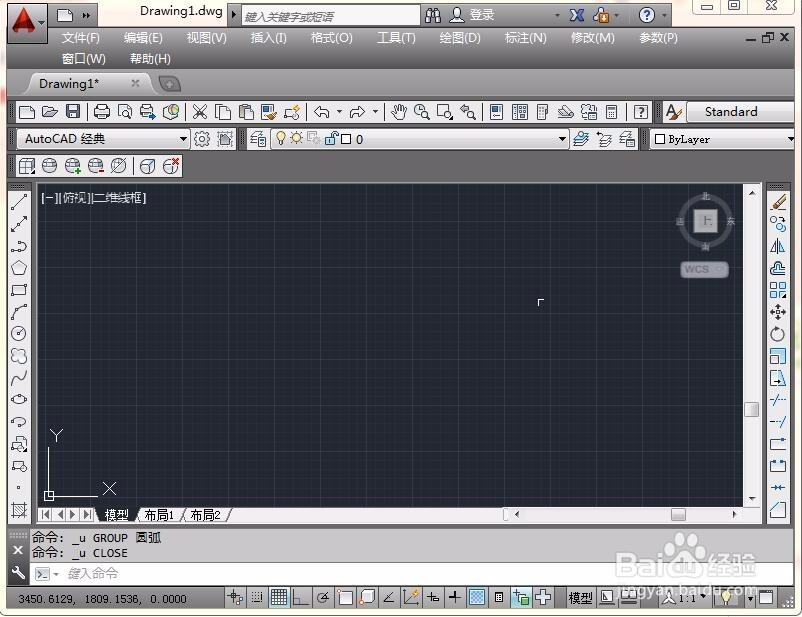Open the application menu dropdown arrow
Image resolution: width=802 pixels, height=617 pixels.
point(42,23)
